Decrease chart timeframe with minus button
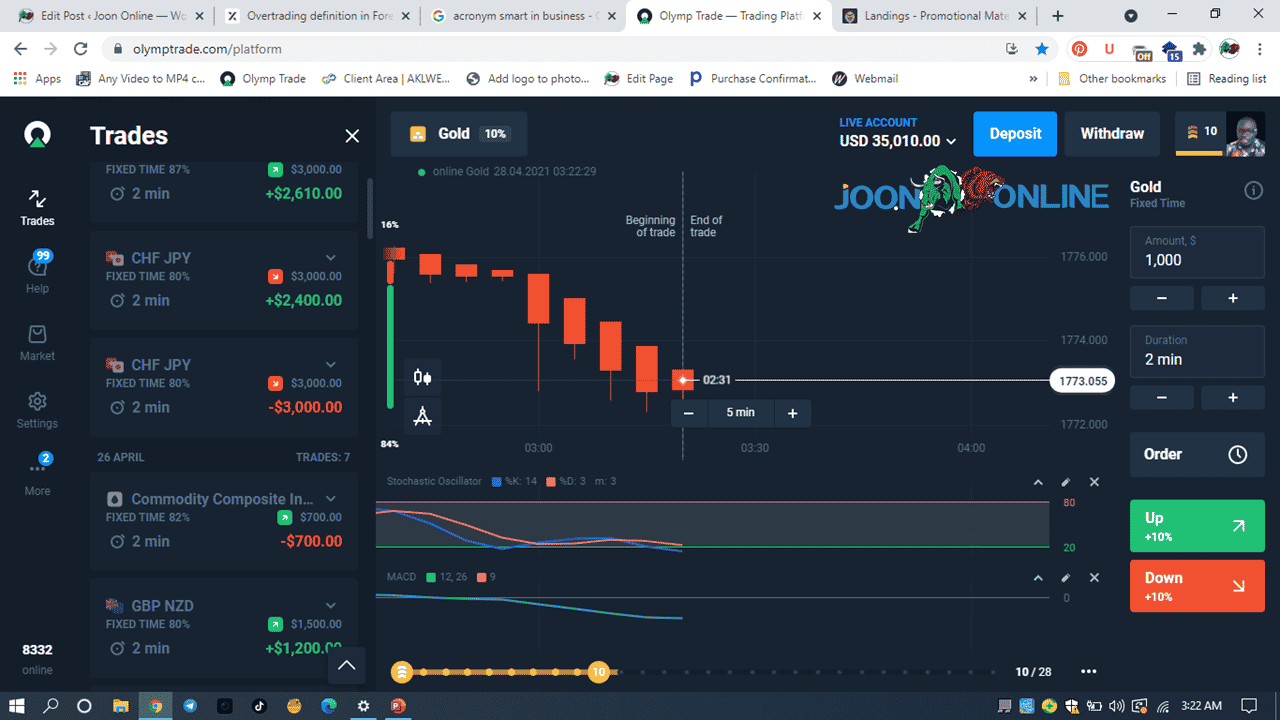Viewport: 1280px width, 720px height. [x=689, y=413]
